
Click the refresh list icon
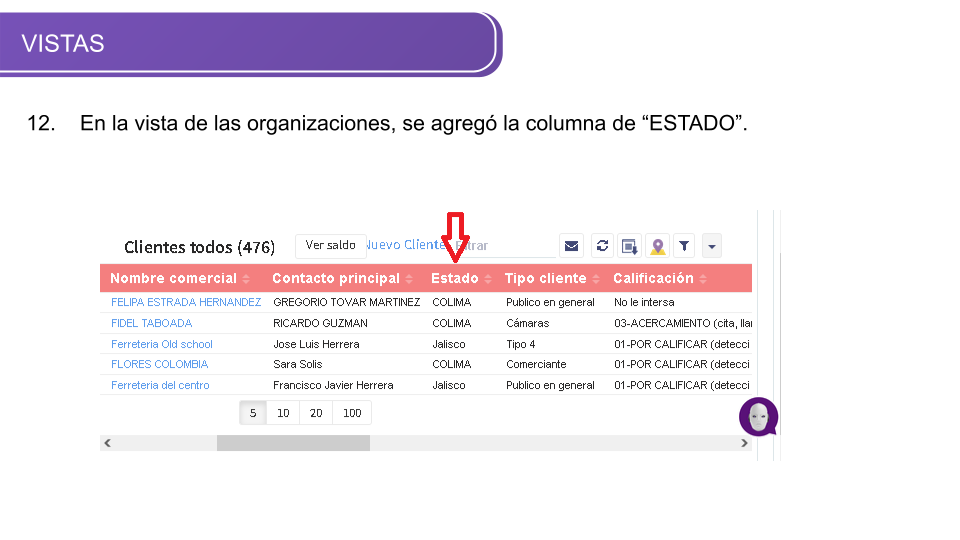click(602, 246)
